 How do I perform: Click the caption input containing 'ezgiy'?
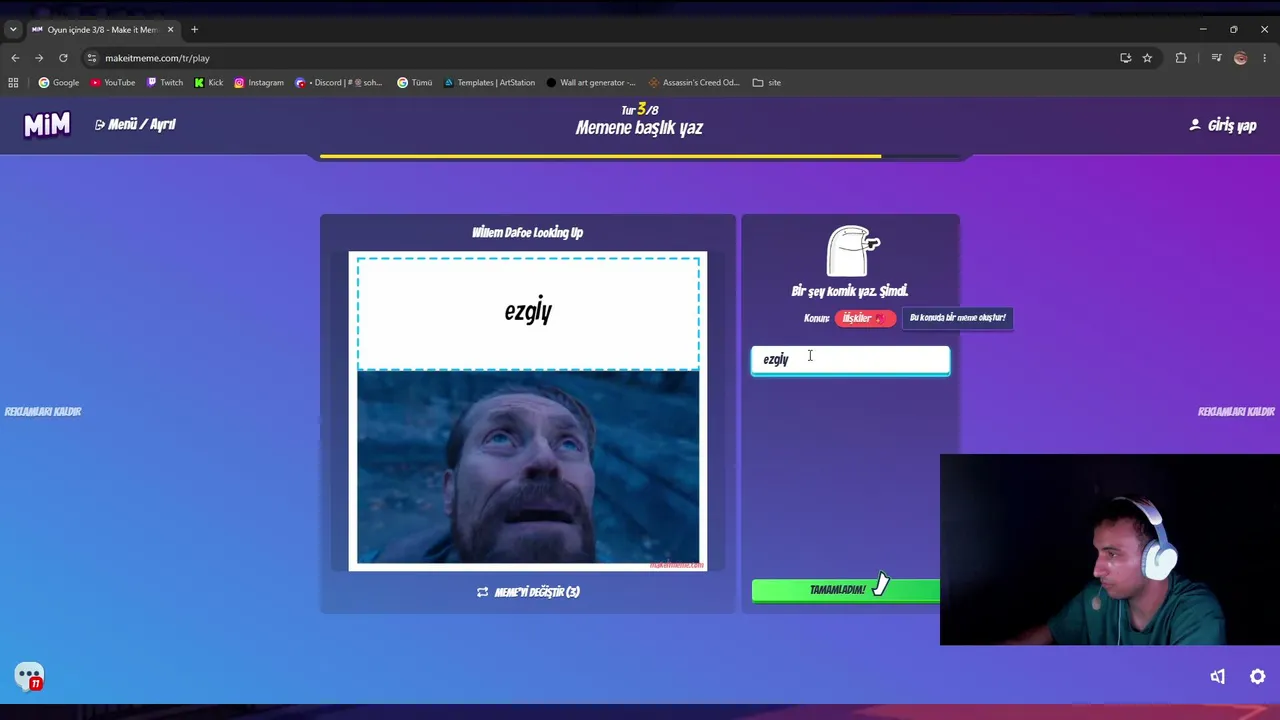tap(850, 360)
